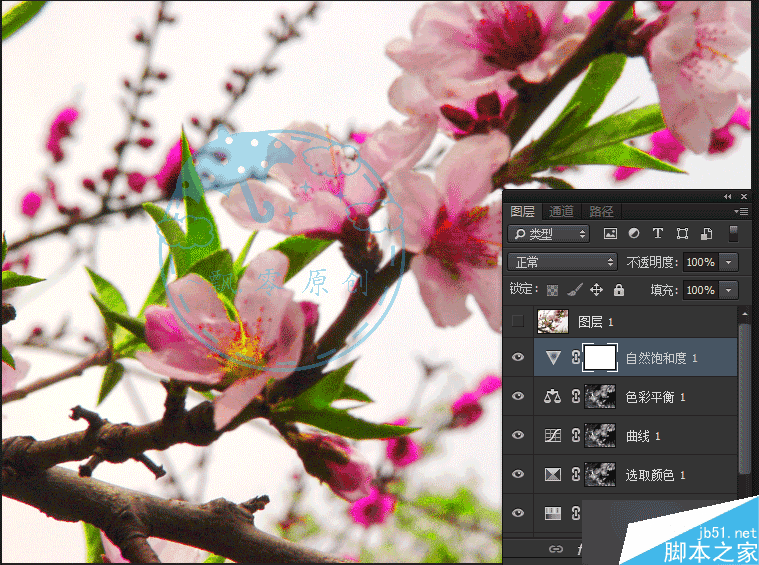Open the 不透明度 opacity slider arrow
Image resolution: width=759 pixels, height=565 pixels.
tap(729, 262)
